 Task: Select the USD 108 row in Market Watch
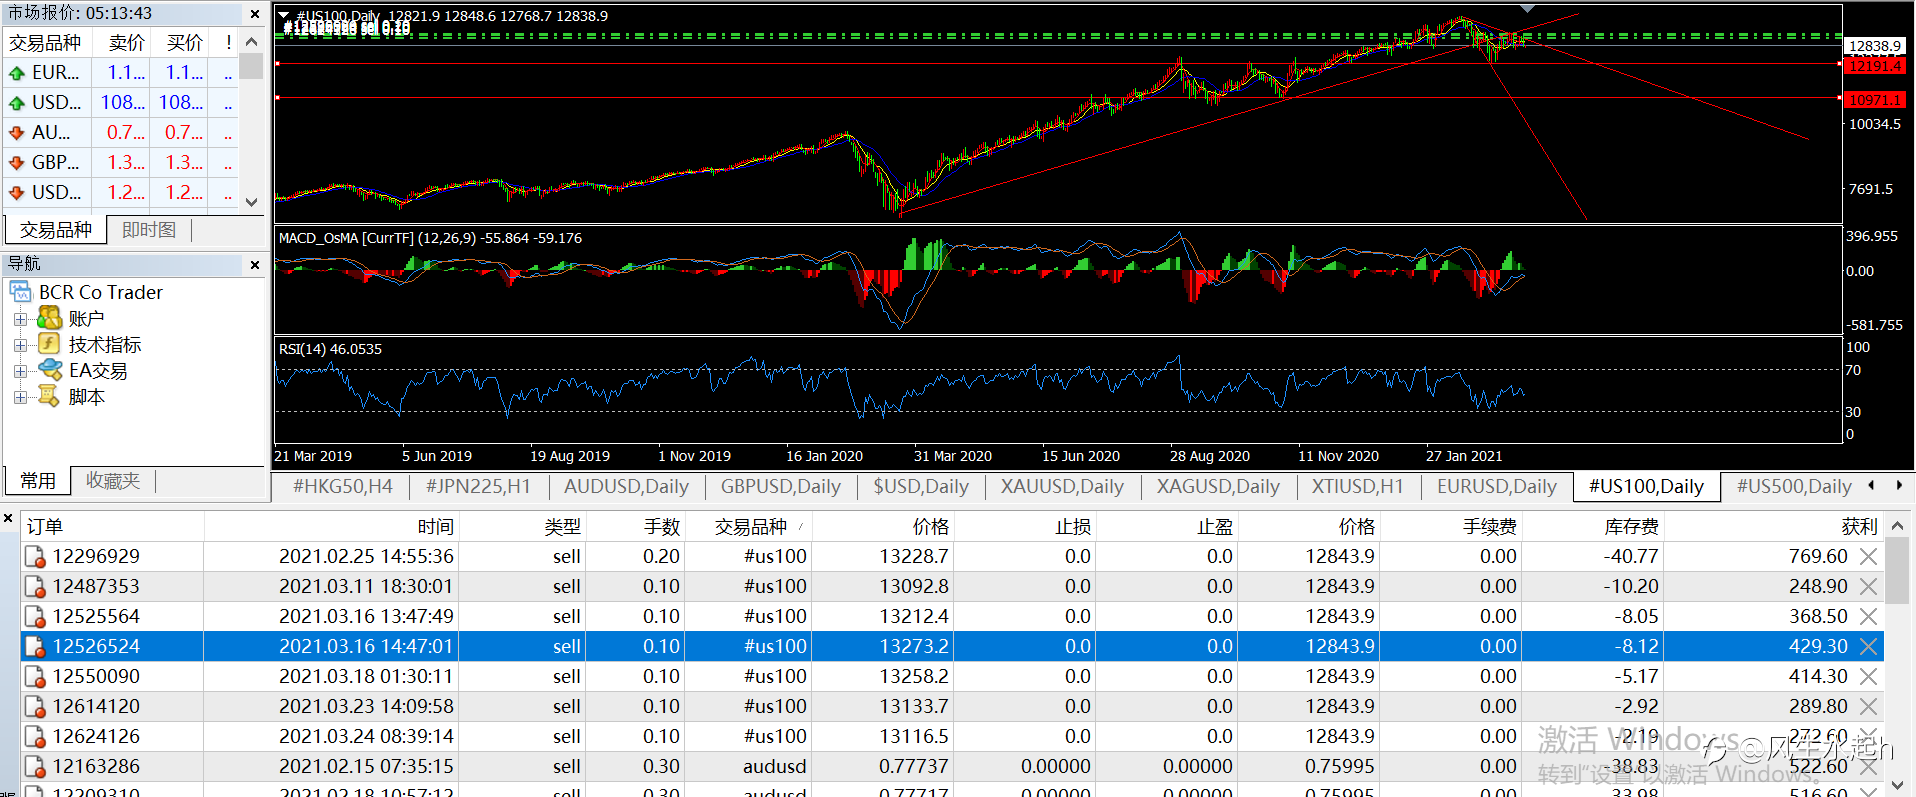coord(121,103)
